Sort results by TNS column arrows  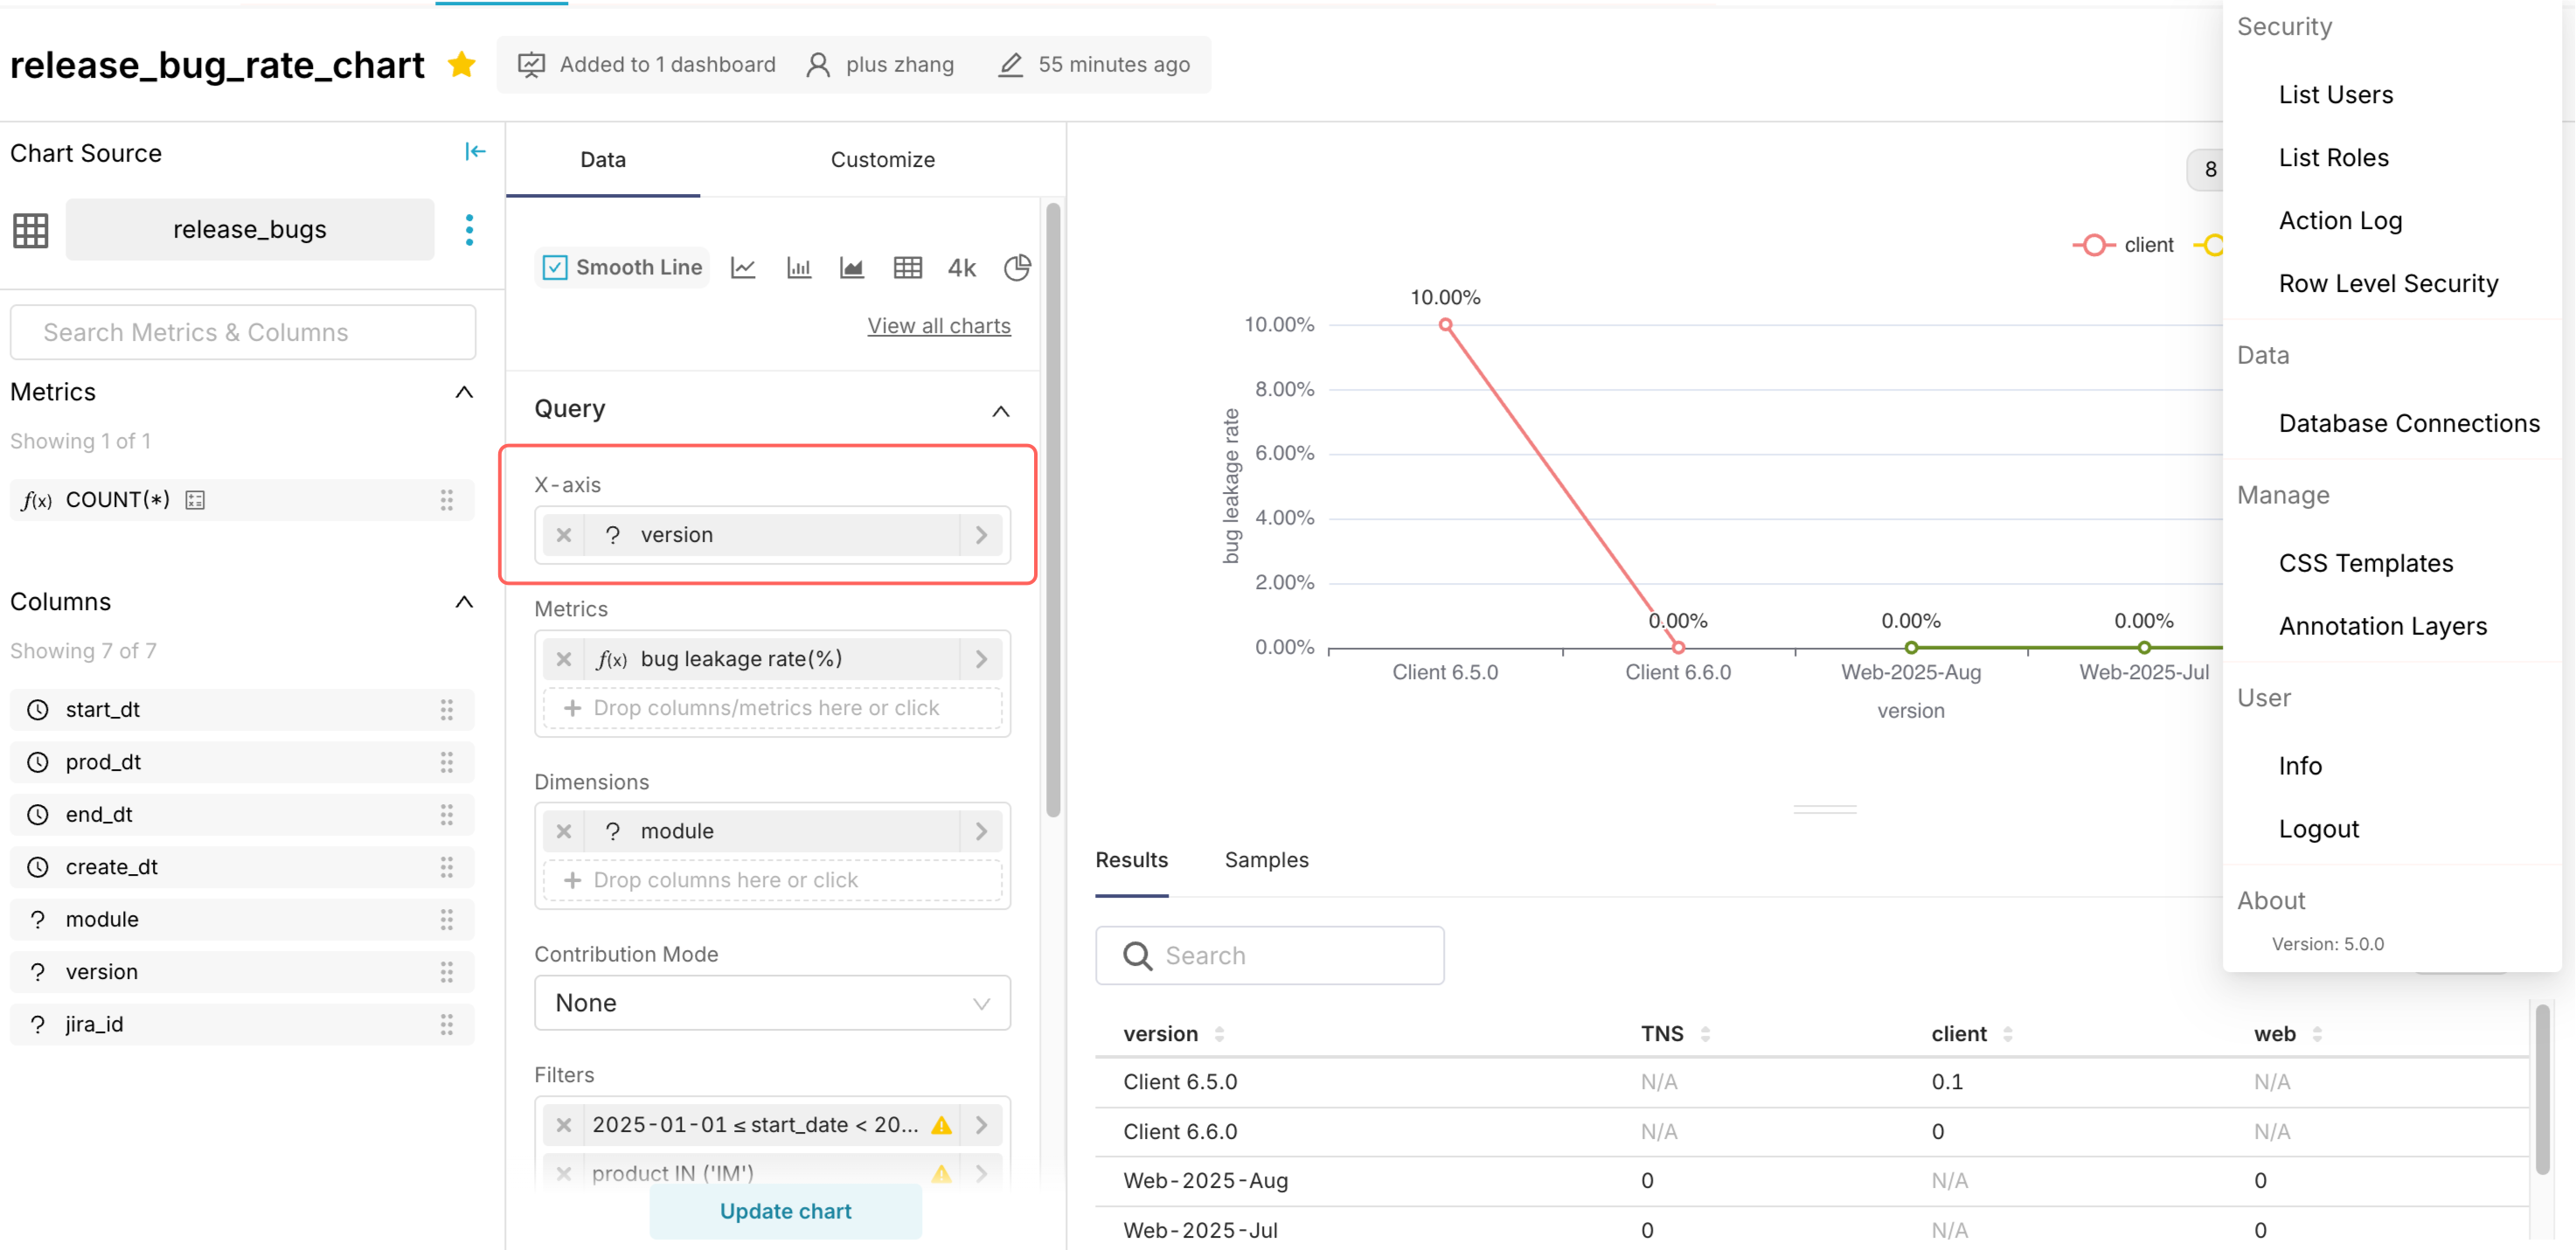point(1705,1034)
